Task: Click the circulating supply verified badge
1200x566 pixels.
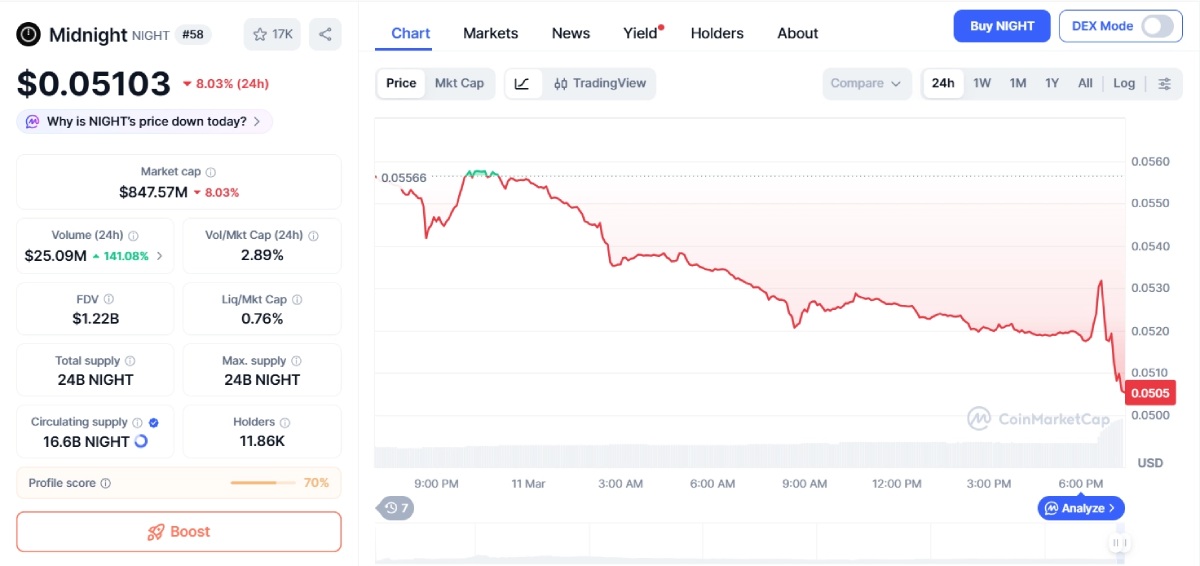Action: click(153, 422)
